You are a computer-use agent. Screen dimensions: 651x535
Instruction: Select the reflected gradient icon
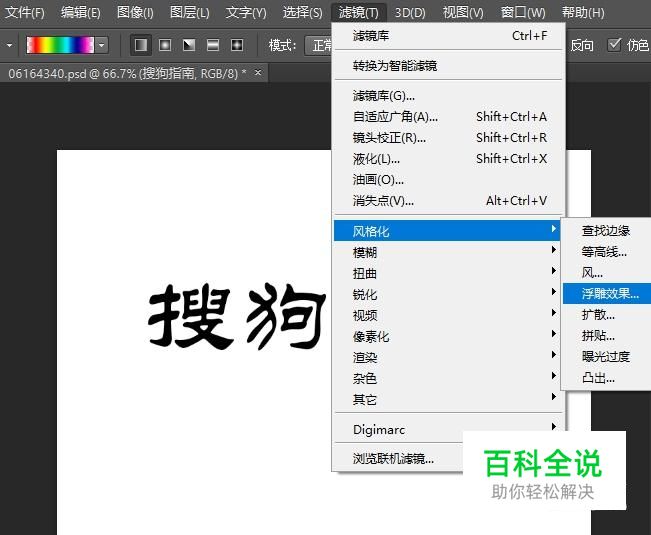[213, 45]
